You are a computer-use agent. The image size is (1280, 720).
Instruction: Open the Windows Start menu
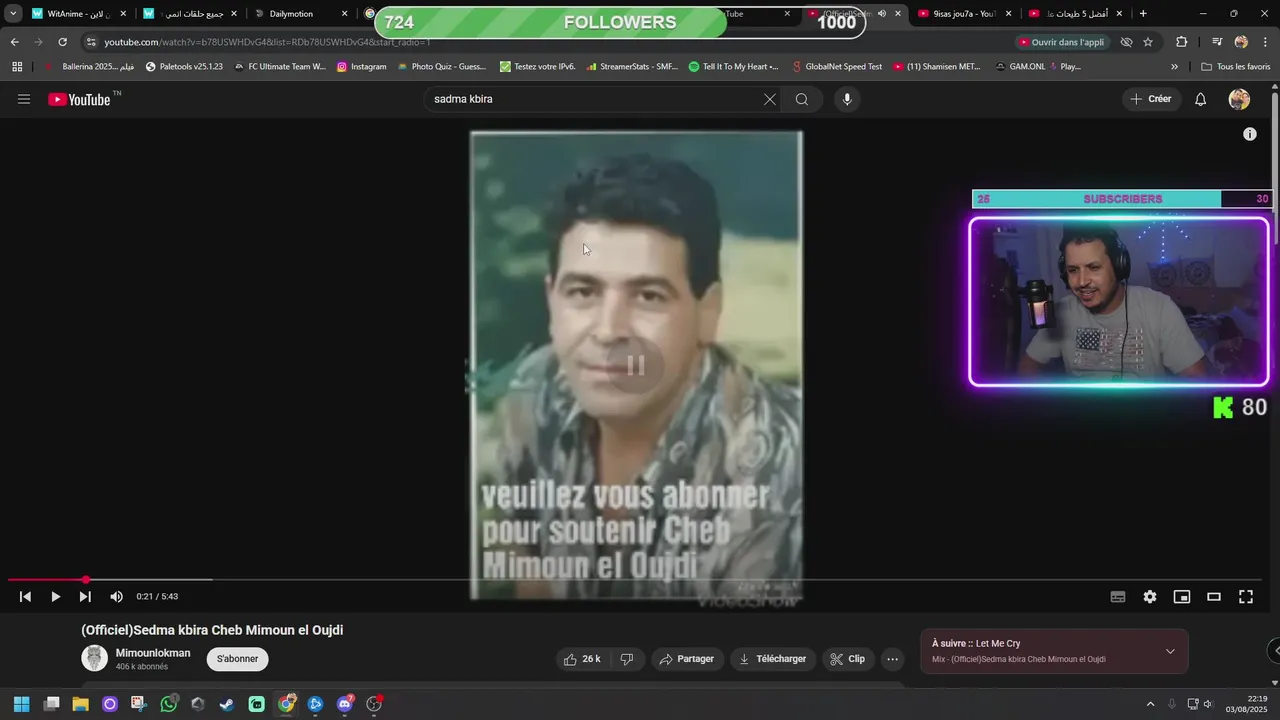coord(21,704)
